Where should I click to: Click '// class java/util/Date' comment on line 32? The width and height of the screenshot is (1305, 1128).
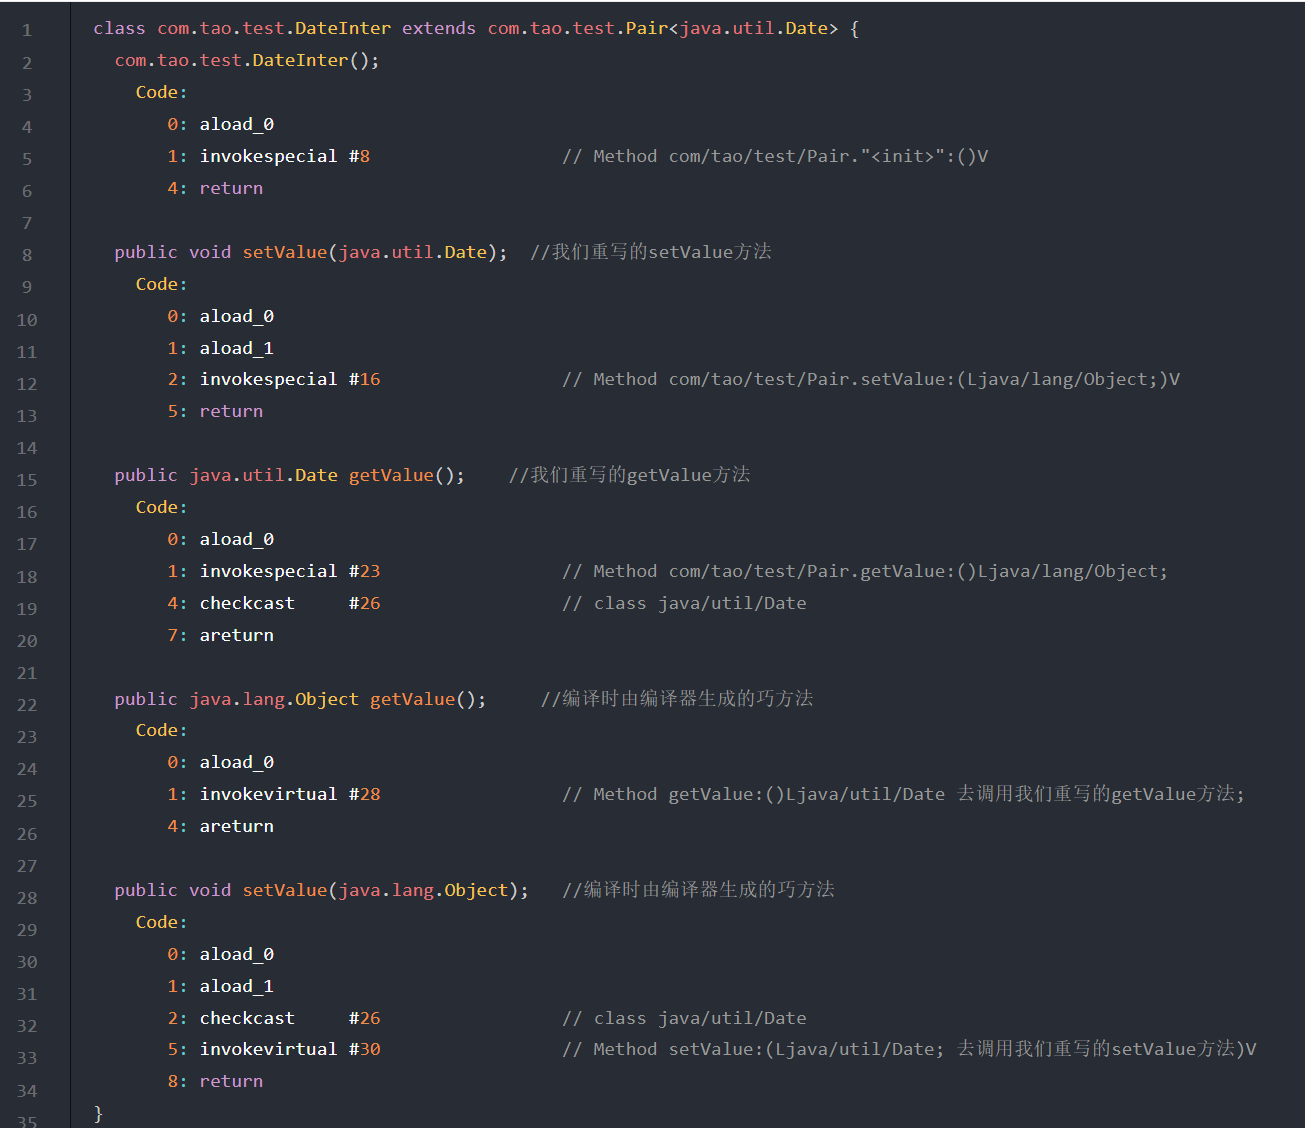[x=685, y=1019]
